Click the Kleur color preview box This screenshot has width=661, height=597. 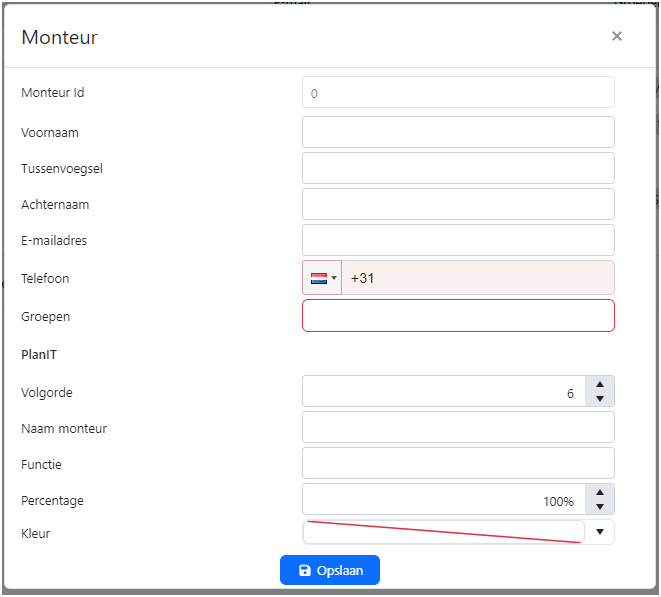443,532
